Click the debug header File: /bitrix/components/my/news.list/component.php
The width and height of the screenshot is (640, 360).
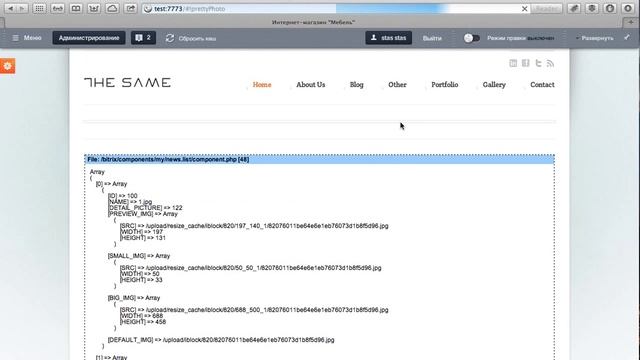[319, 159]
